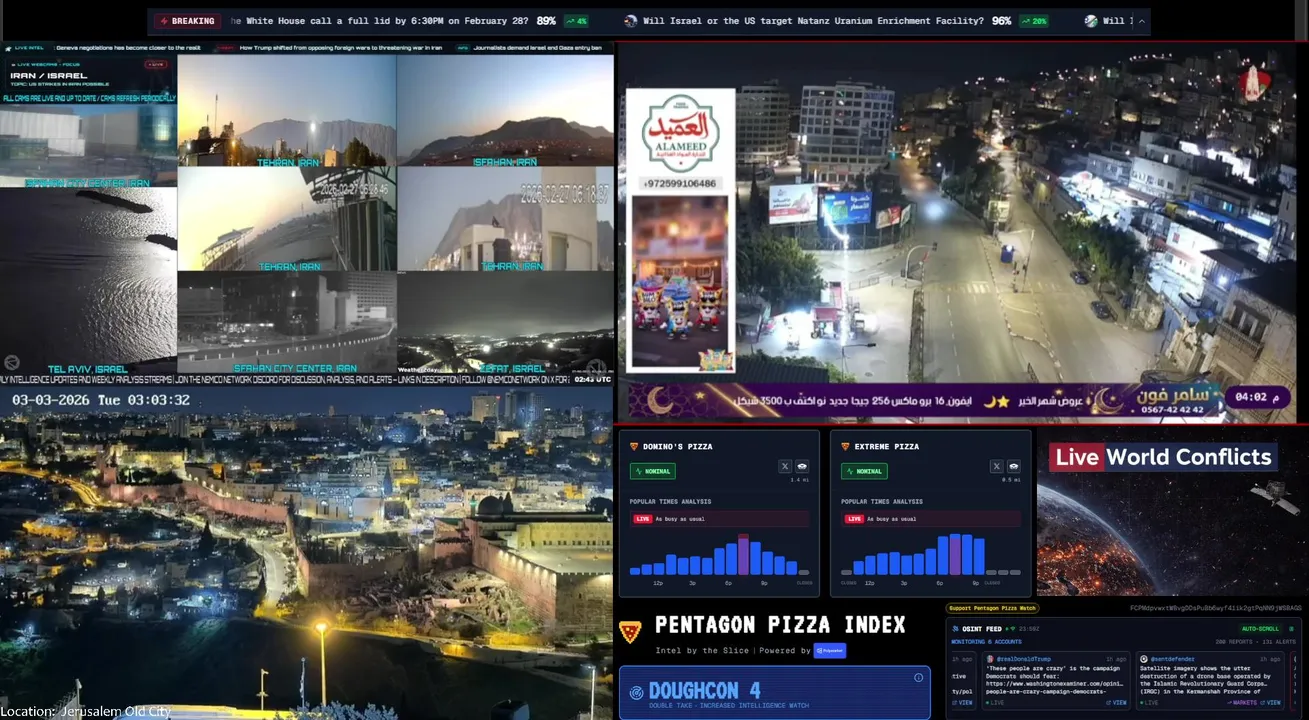This screenshot has width=1309, height=720.
Task: Collapse the top market ticker with the chevron
Action: tap(1142, 21)
